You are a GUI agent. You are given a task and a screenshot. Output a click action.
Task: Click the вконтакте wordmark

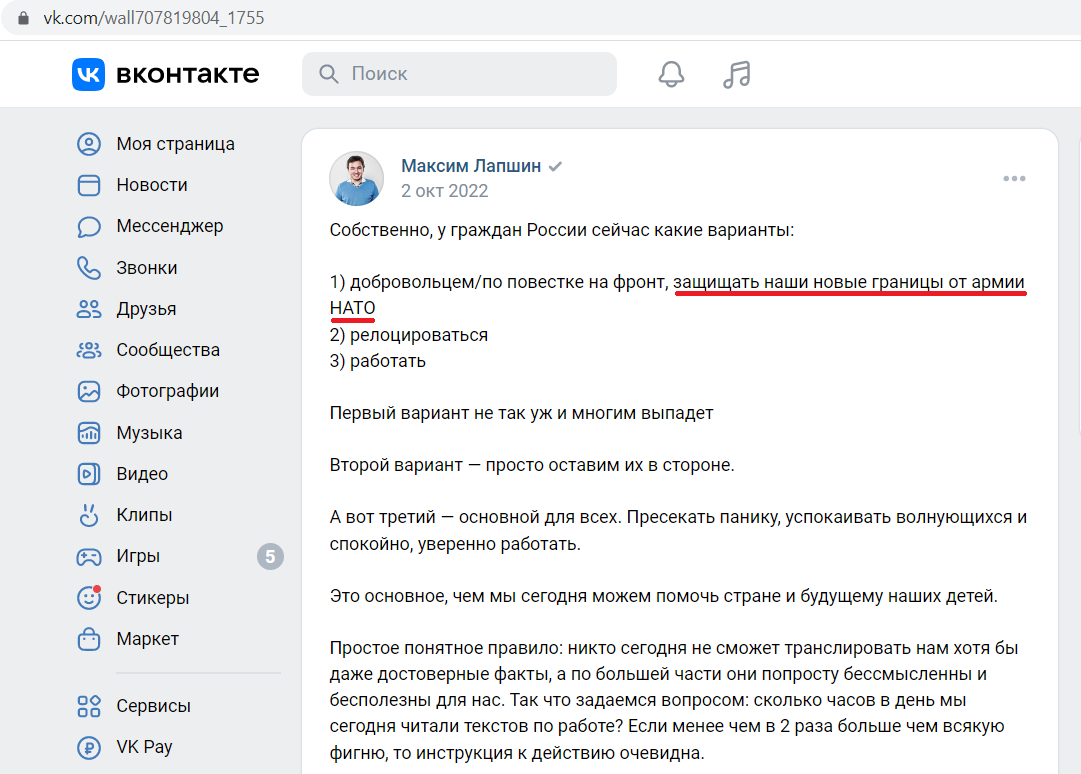(x=188, y=74)
